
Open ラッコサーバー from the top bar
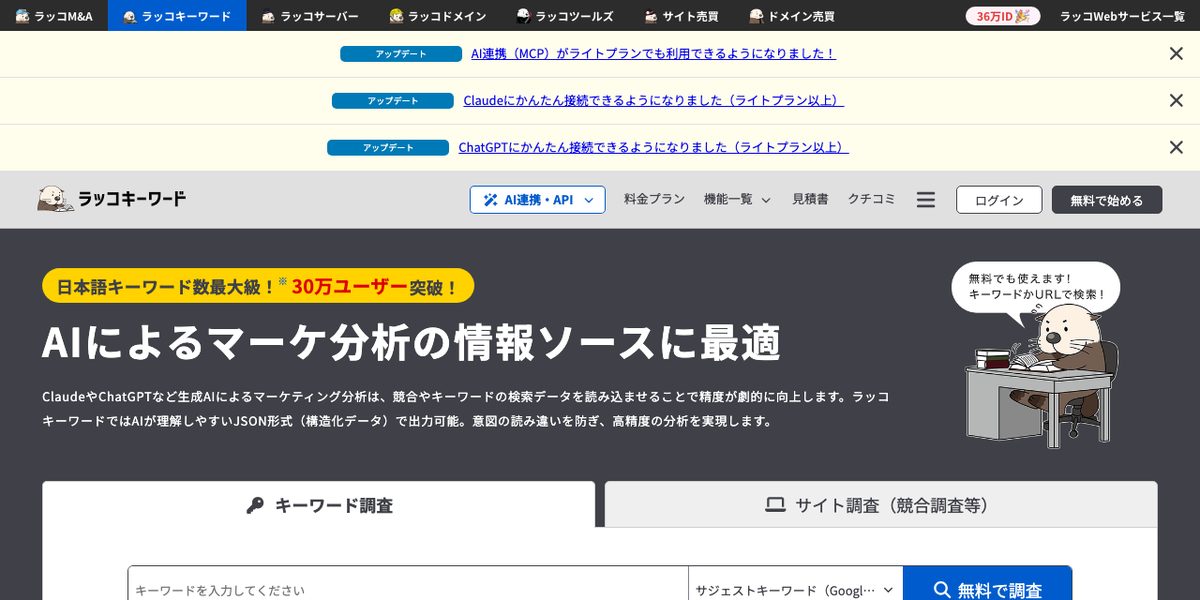coord(310,16)
